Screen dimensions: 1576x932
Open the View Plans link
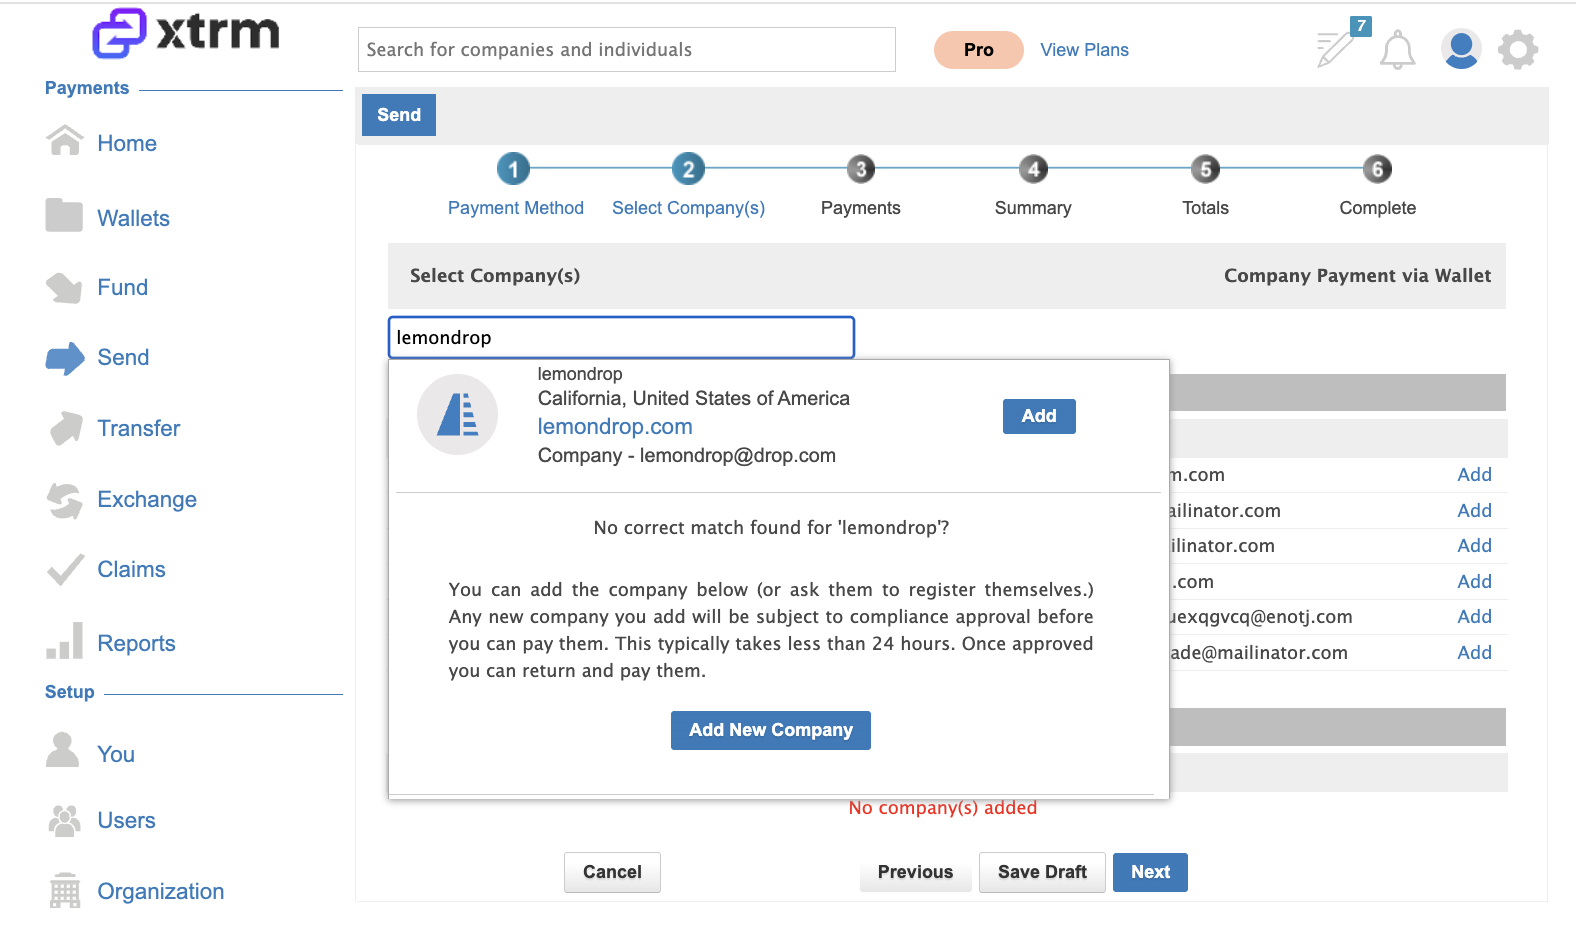[x=1084, y=50]
